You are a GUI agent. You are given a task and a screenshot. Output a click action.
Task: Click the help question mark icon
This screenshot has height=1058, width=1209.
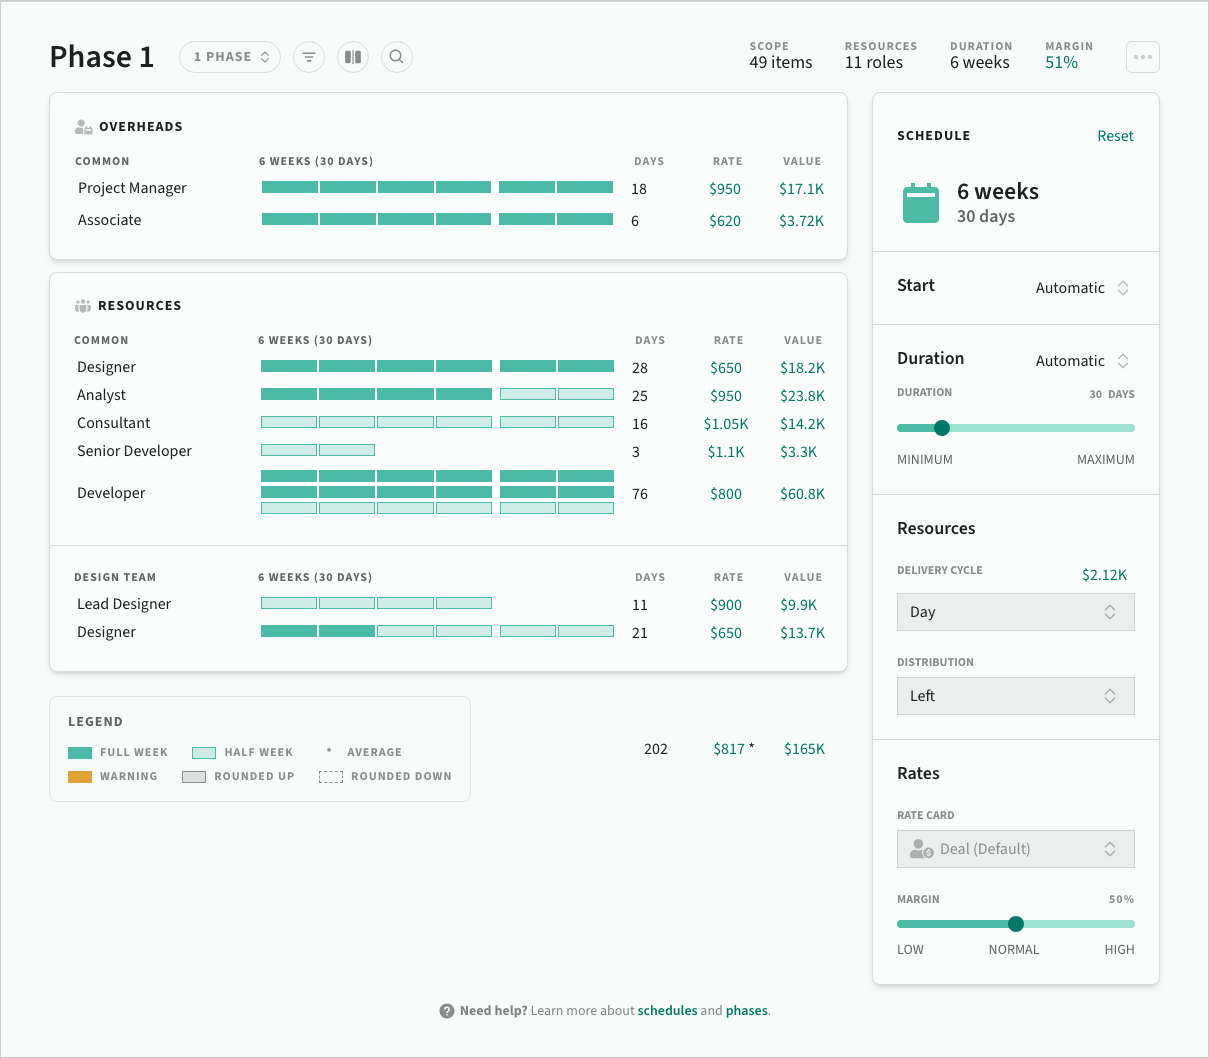pyautogui.click(x=447, y=1011)
